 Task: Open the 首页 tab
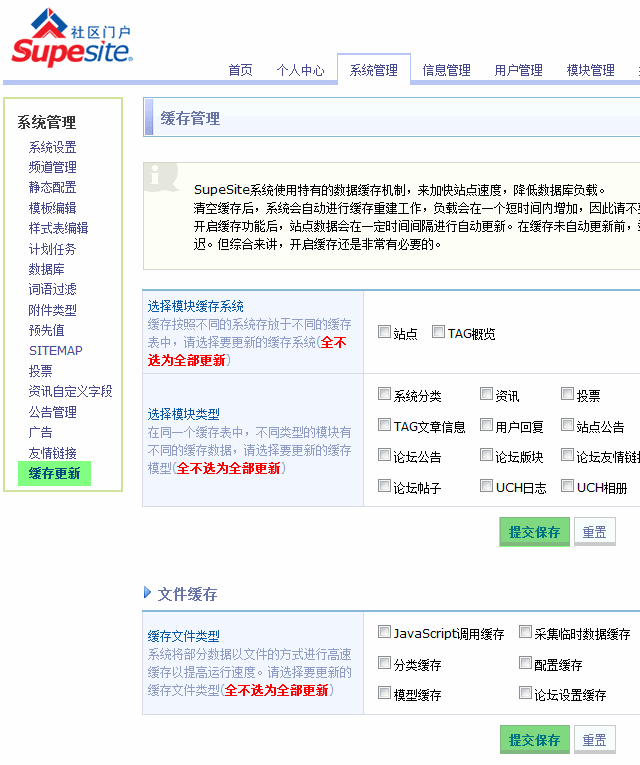point(240,70)
